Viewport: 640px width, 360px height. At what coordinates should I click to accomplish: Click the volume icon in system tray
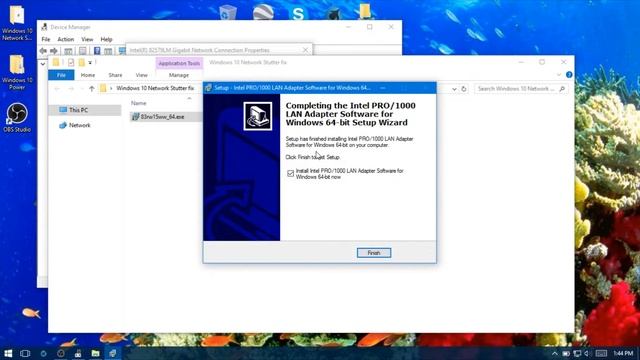pos(587,353)
